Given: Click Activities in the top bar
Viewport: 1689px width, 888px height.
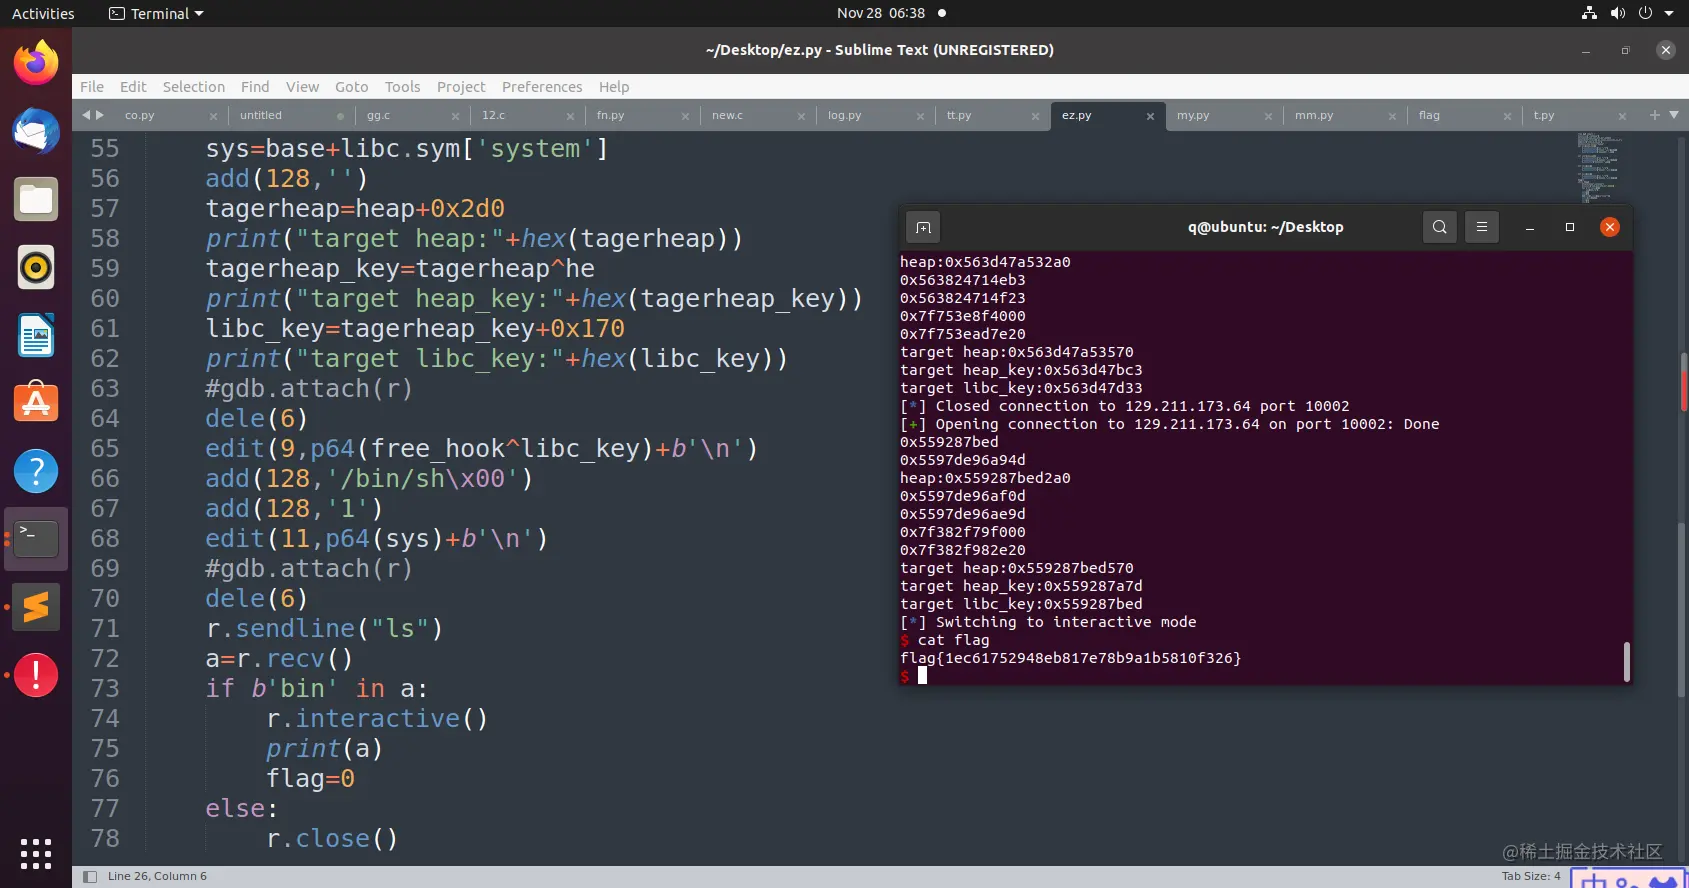Looking at the screenshot, I should (43, 13).
